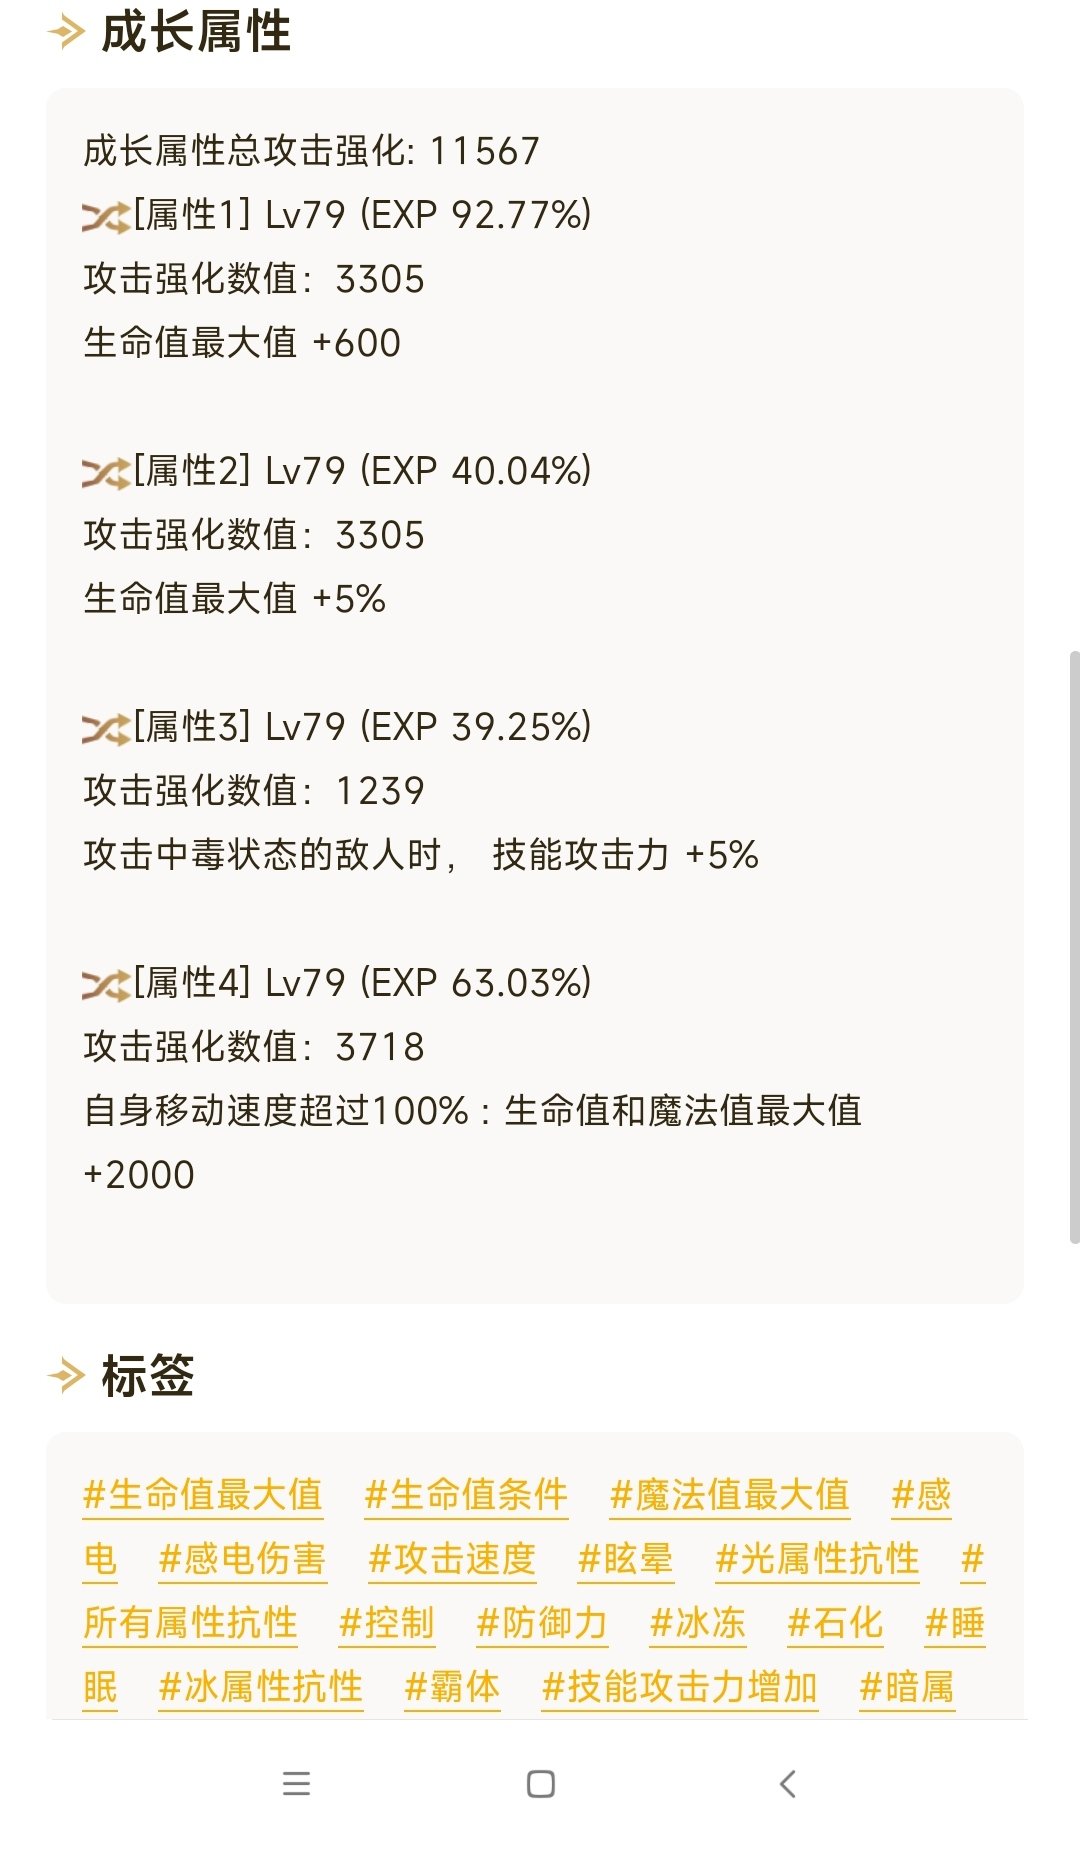The image size is (1080, 1849).
Task: Open the #生命值最大值 tag
Action: [x=203, y=1495]
